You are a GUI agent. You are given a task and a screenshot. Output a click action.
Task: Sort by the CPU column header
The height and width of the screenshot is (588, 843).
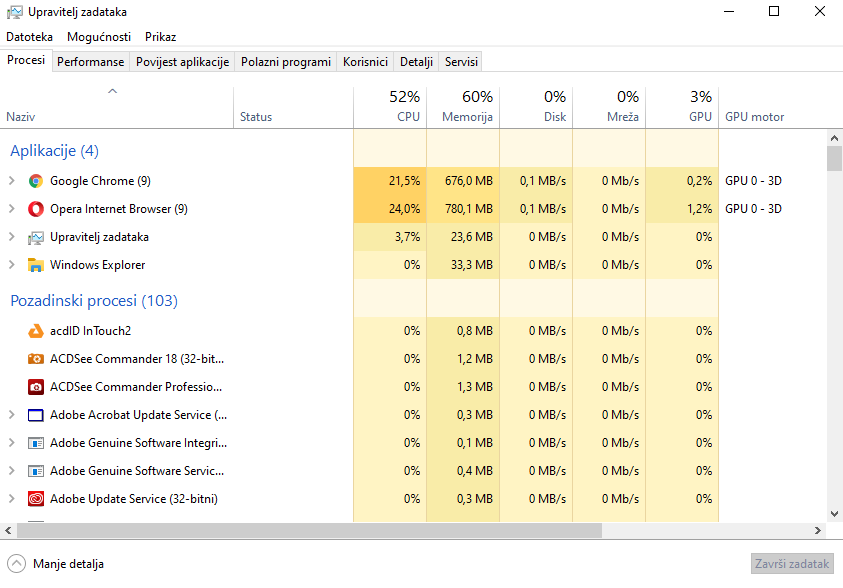click(390, 107)
